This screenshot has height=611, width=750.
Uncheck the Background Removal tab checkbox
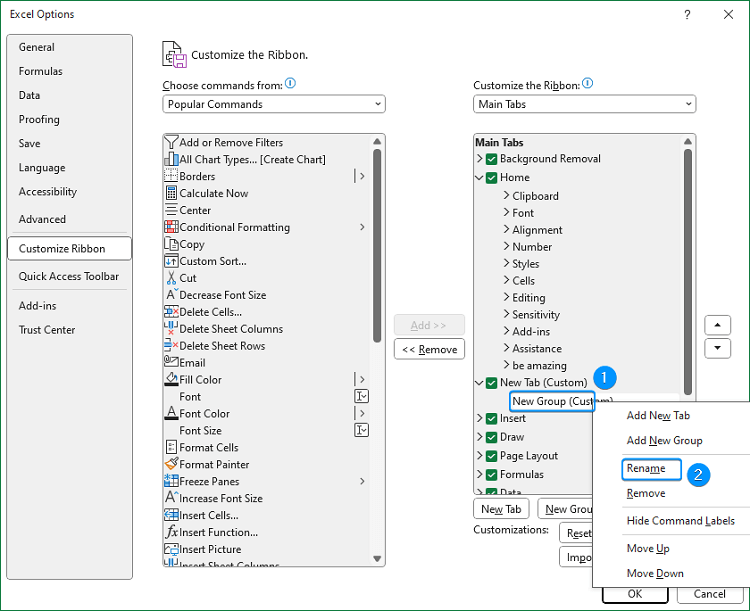tap(491, 159)
